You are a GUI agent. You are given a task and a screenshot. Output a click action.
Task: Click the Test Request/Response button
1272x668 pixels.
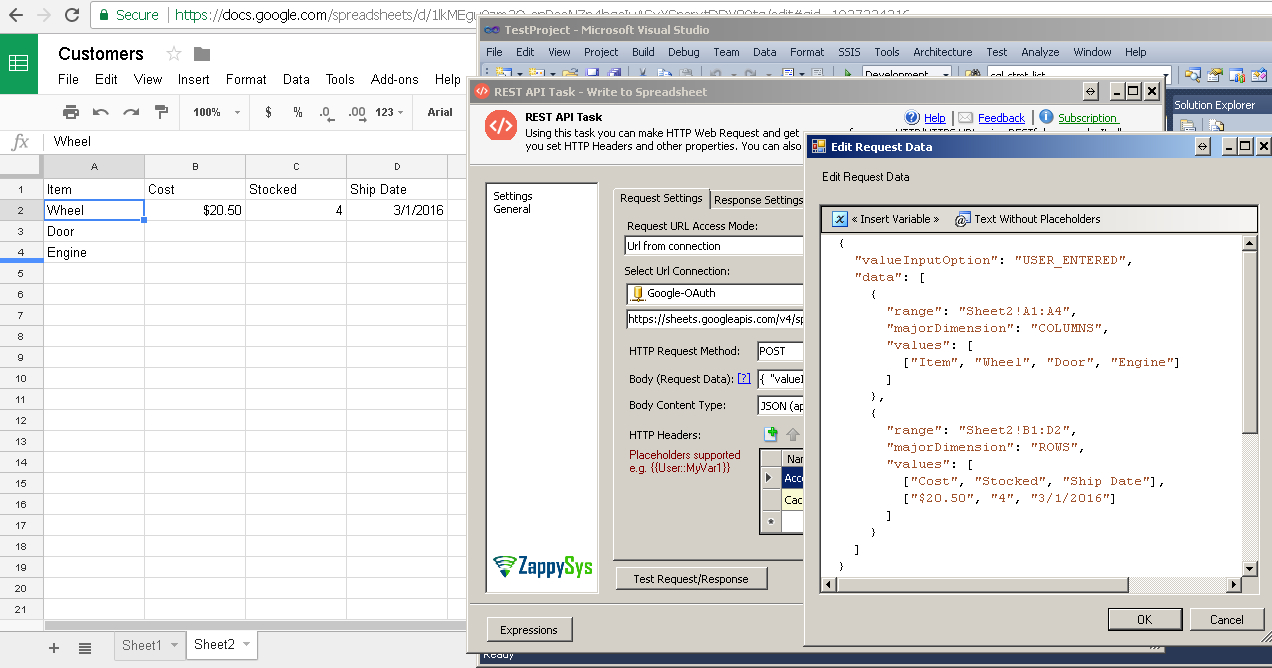pyautogui.click(x=691, y=578)
